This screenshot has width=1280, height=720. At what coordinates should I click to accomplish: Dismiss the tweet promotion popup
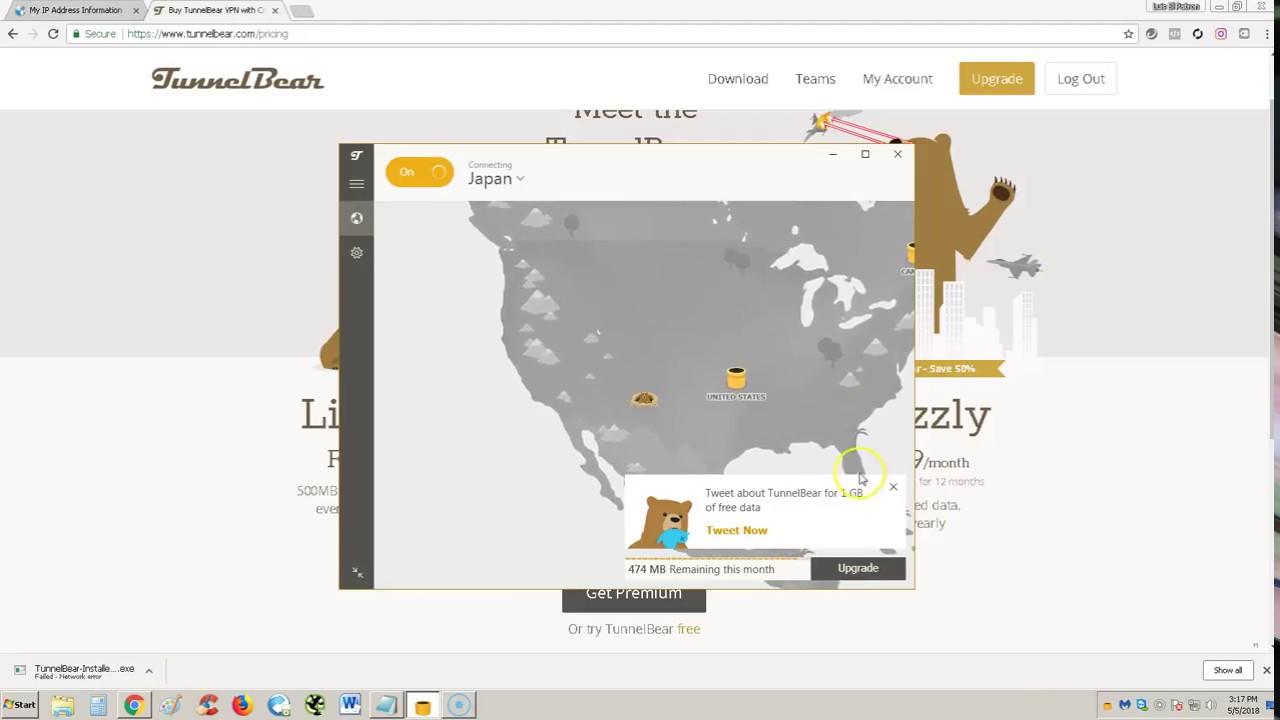[893, 487]
